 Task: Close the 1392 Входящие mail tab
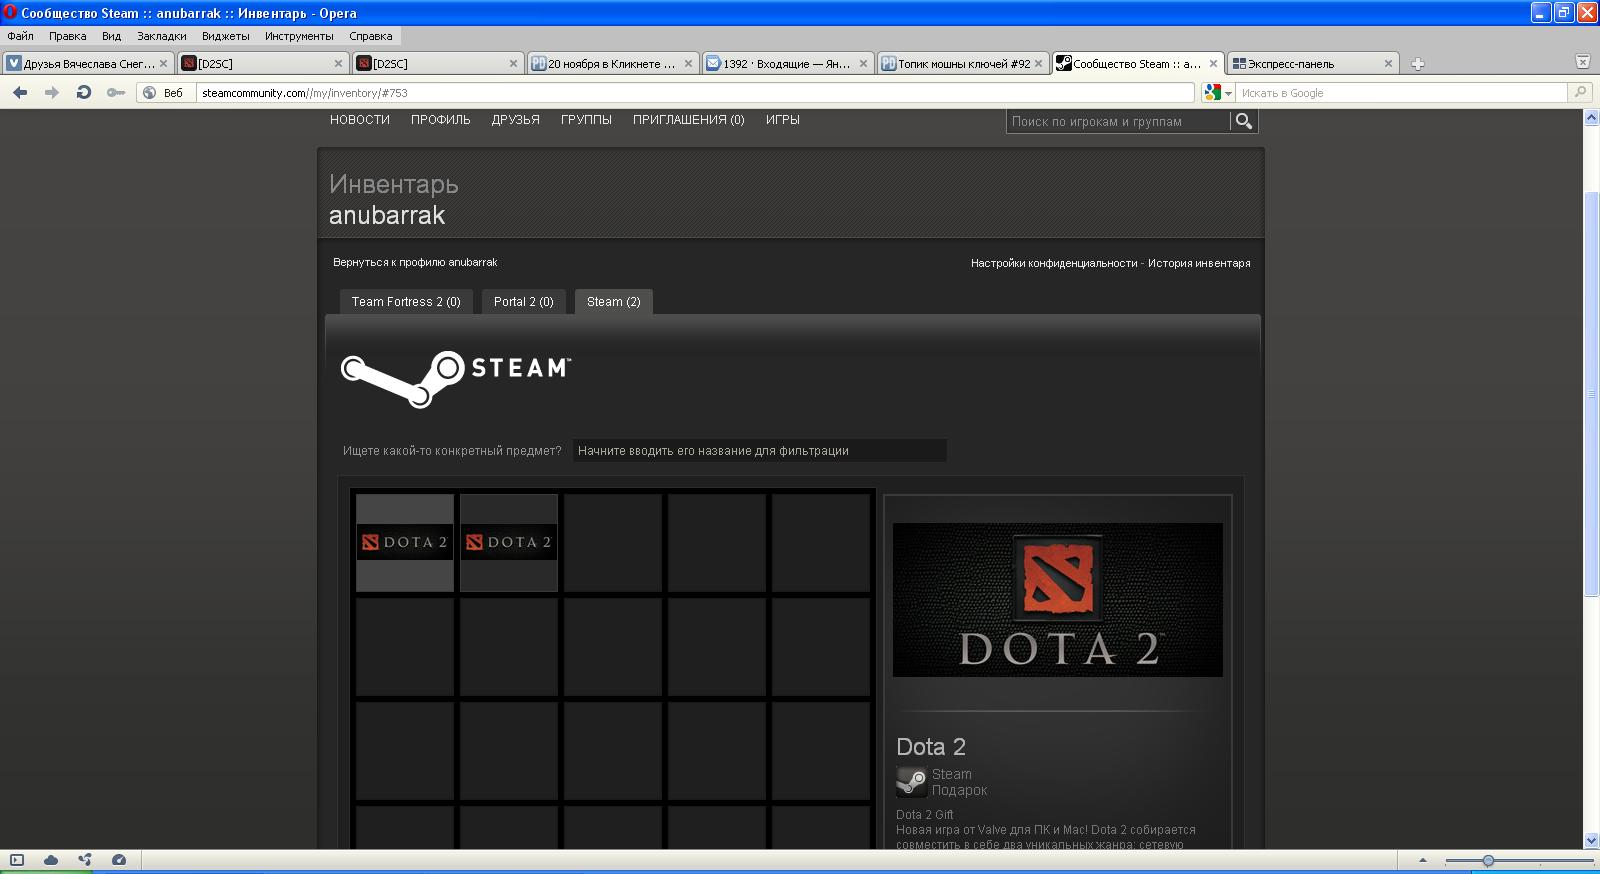pyautogui.click(x=863, y=63)
